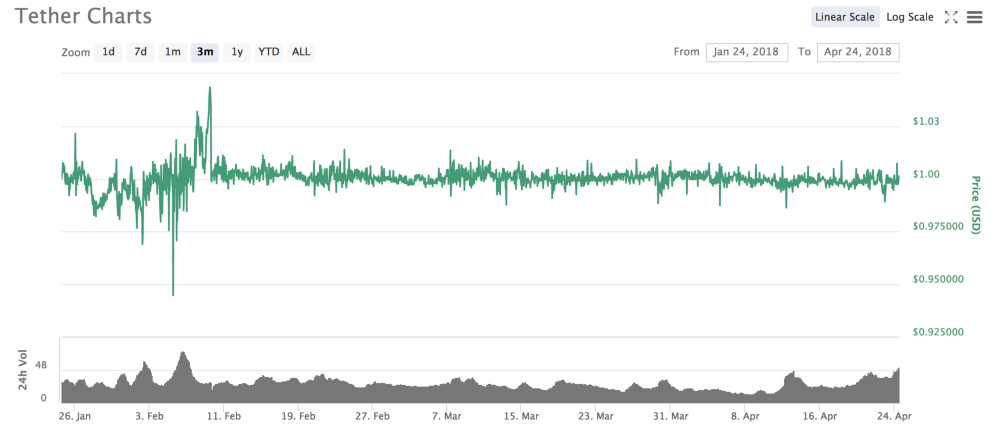Image resolution: width=1000 pixels, height=434 pixels.
Task: Switch to Linear Scale
Action: point(845,17)
